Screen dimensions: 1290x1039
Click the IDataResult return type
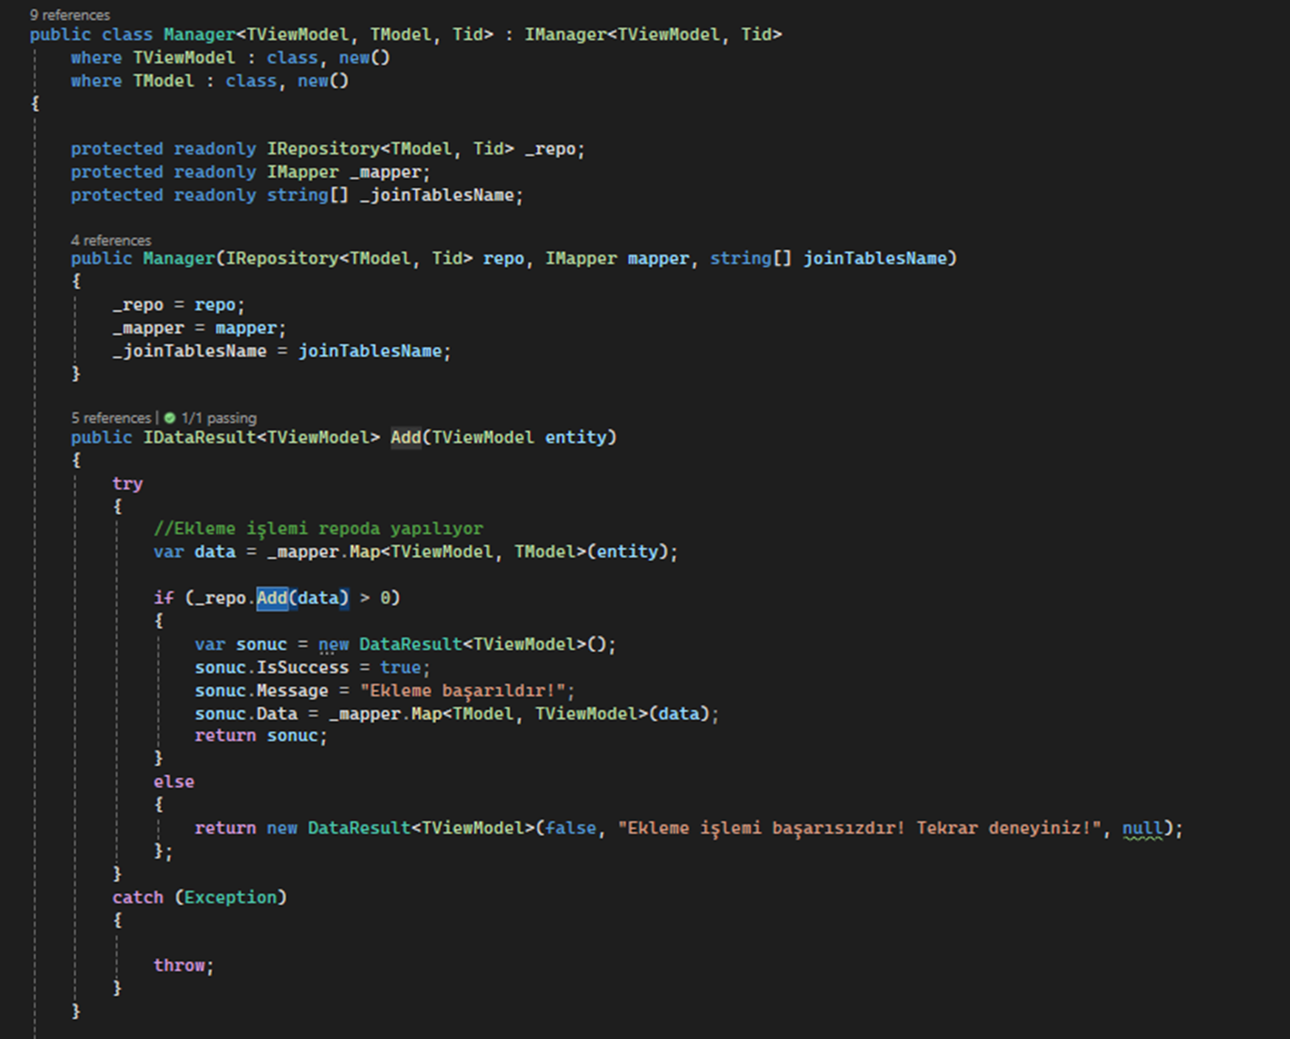pyautogui.click(x=200, y=437)
